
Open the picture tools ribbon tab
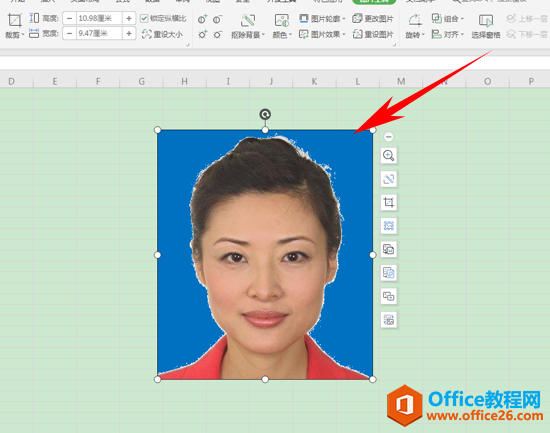374,2
